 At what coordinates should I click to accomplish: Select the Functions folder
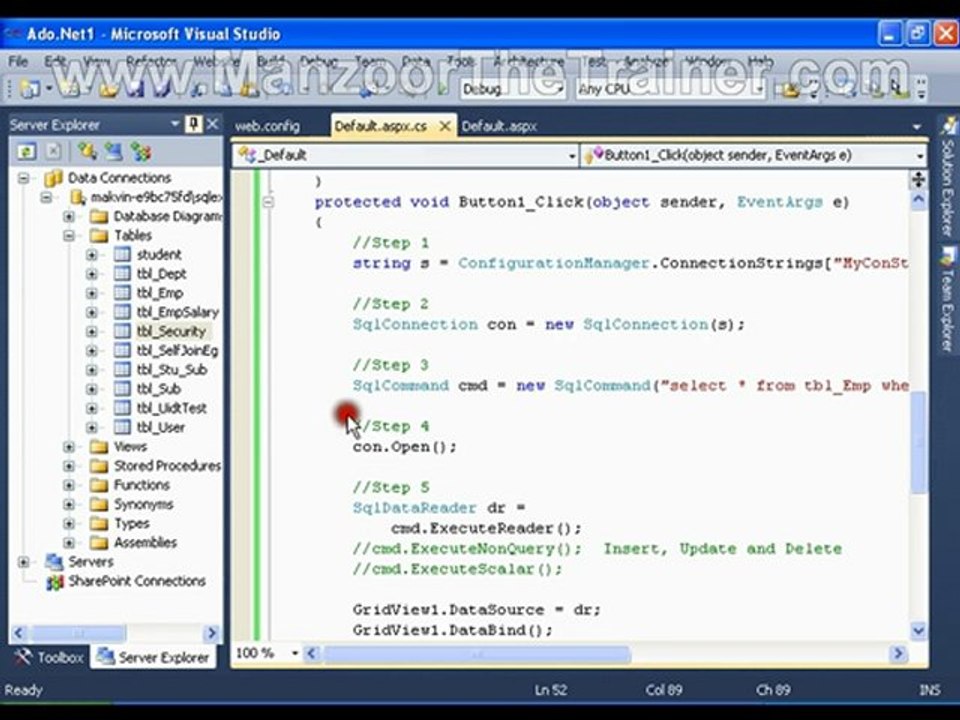point(141,485)
